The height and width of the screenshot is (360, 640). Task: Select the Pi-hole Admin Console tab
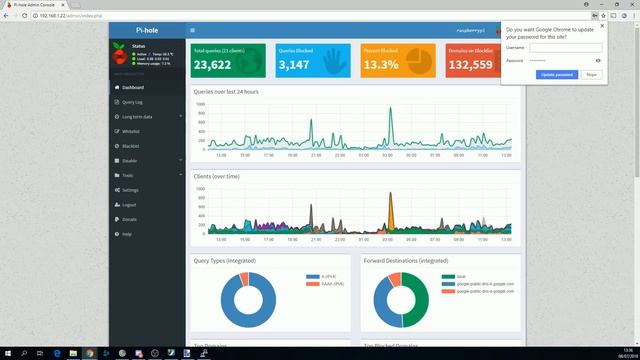35,5
